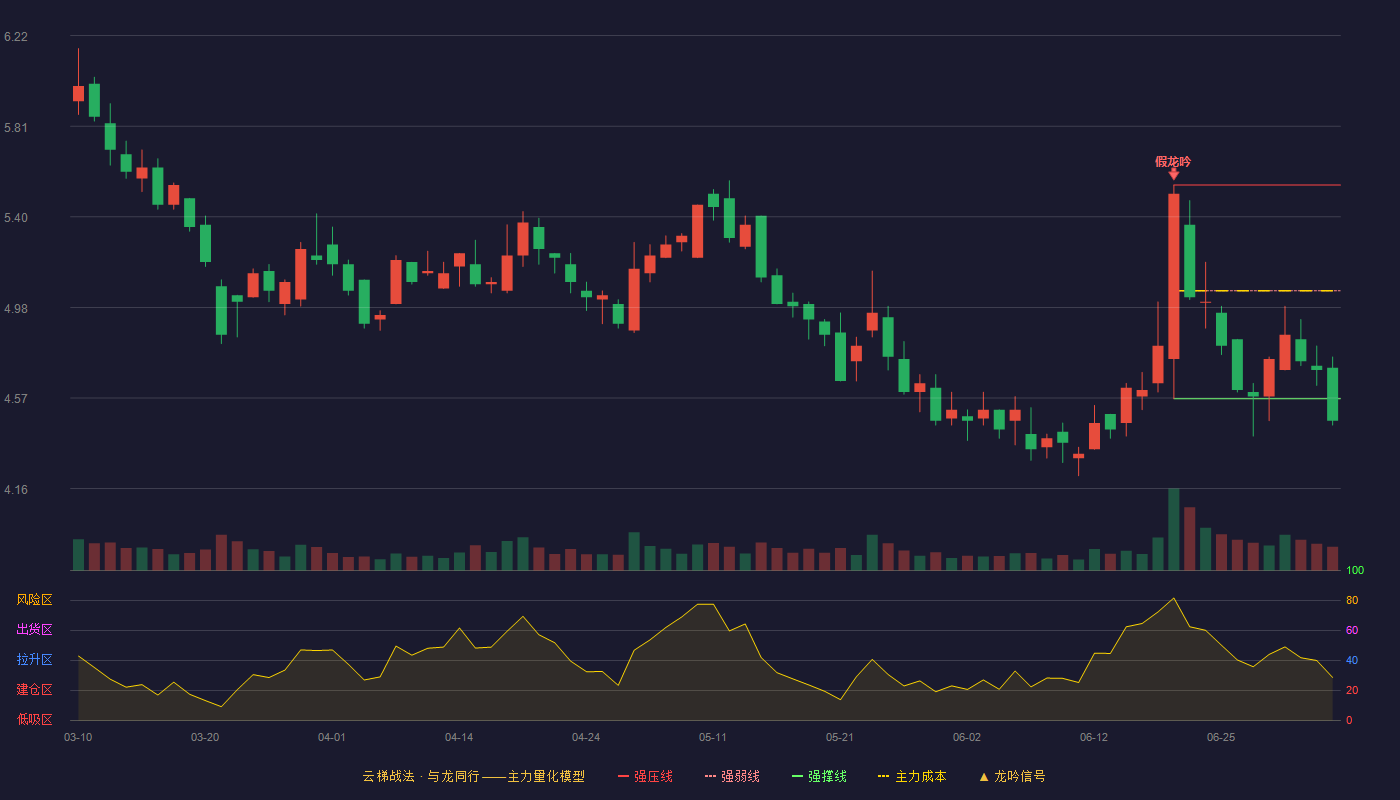This screenshot has width=1400, height=800.
Task: Select the 出货区 zone label
Action: pos(34,630)
